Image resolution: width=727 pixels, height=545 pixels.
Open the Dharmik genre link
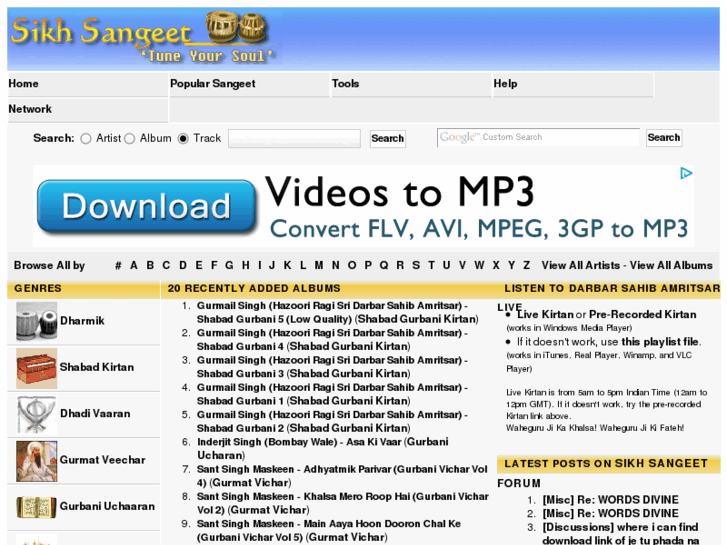83,321
